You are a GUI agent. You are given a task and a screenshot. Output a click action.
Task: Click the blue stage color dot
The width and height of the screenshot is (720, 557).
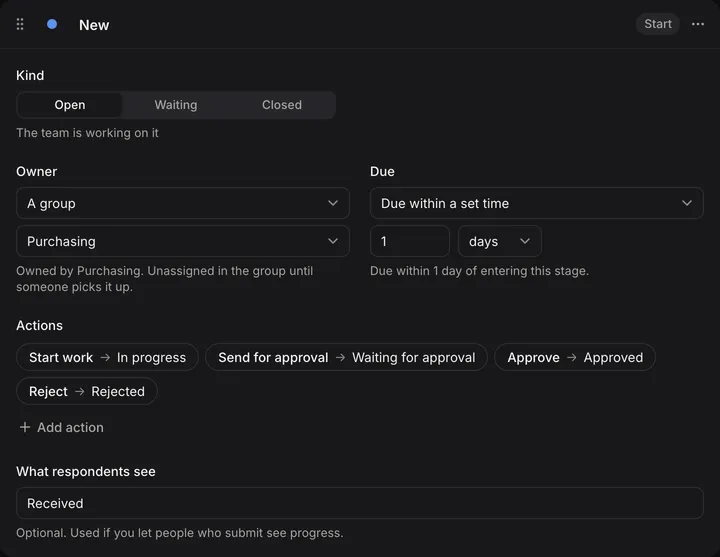click(52, 24)
